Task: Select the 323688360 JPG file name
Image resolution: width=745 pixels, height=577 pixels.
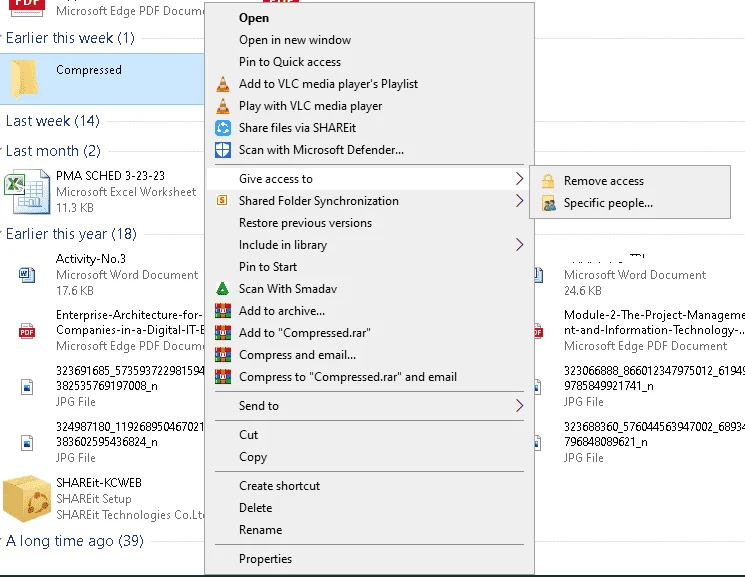Action: click(x=654, y=434)
